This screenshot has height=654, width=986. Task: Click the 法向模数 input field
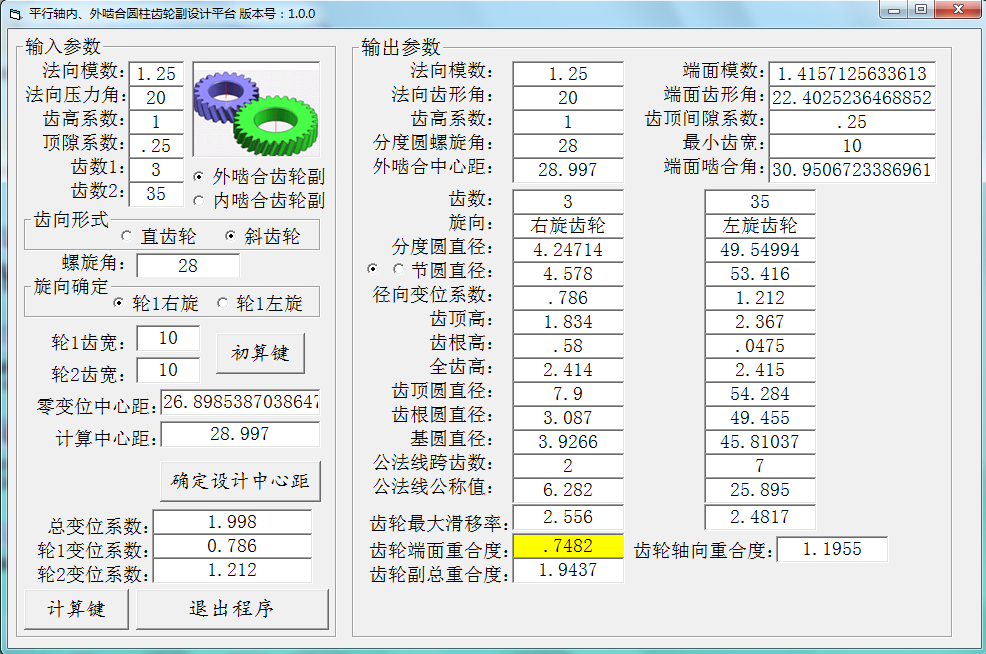(x=156, y=74)
